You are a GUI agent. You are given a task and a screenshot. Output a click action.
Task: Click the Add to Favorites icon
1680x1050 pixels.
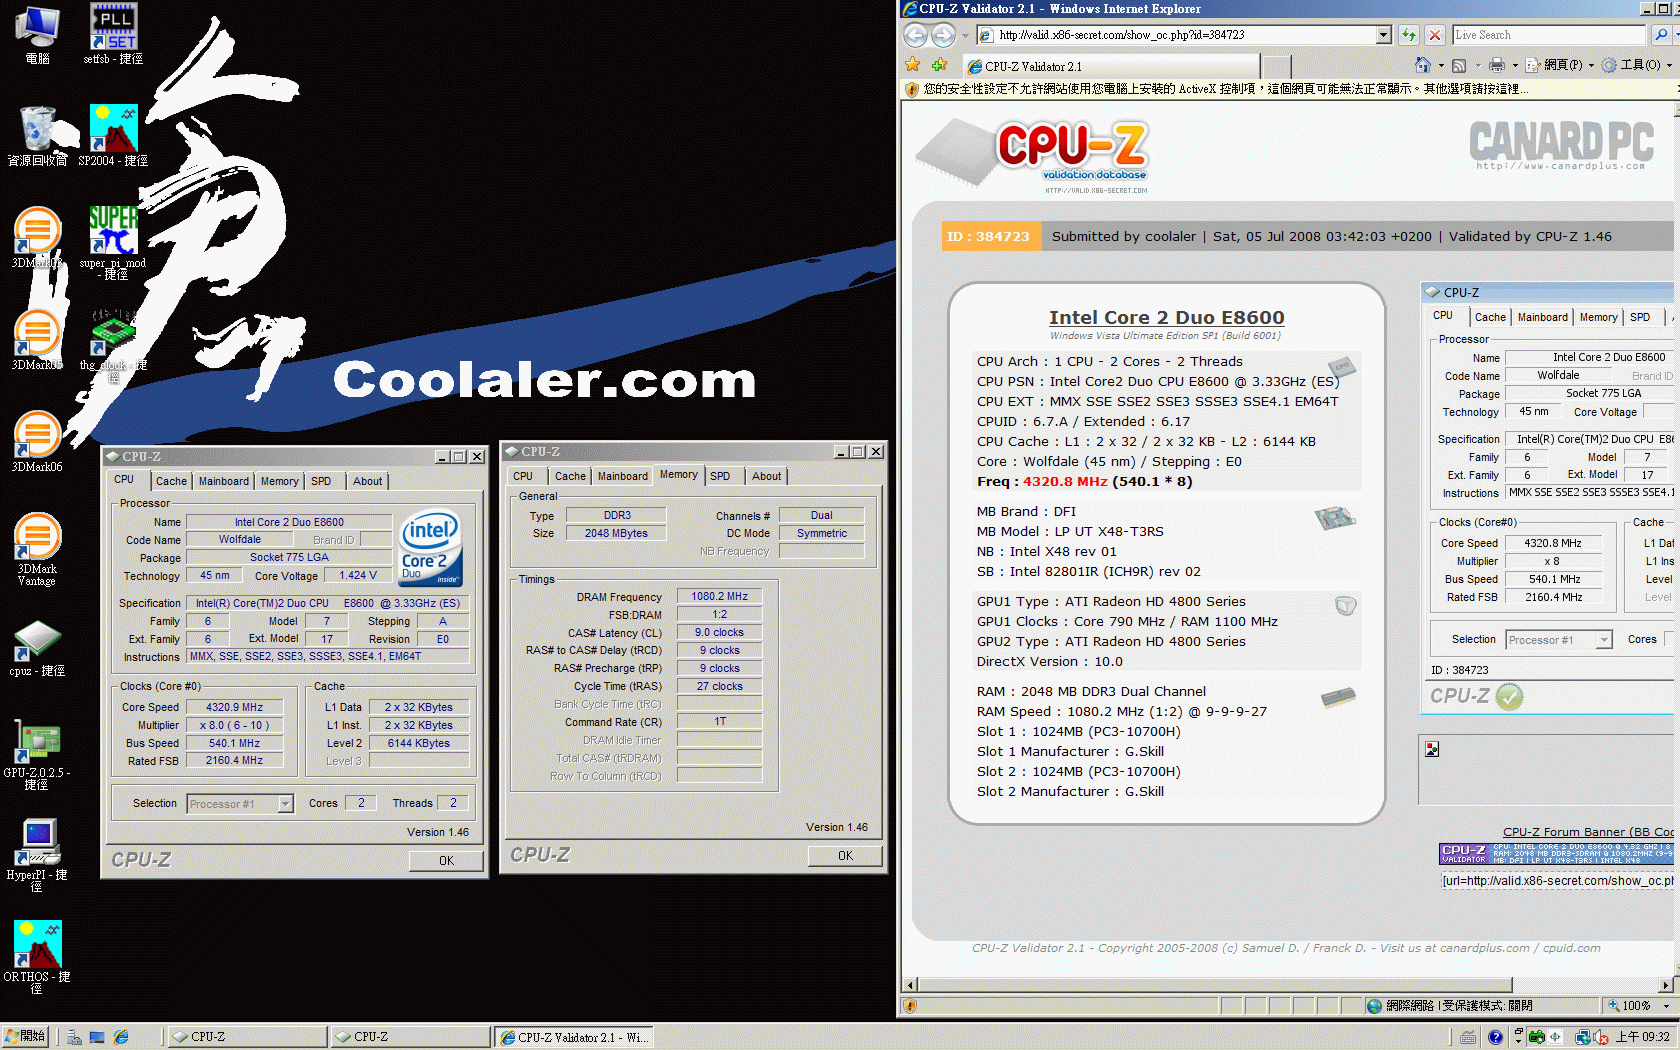pos(939,65)
